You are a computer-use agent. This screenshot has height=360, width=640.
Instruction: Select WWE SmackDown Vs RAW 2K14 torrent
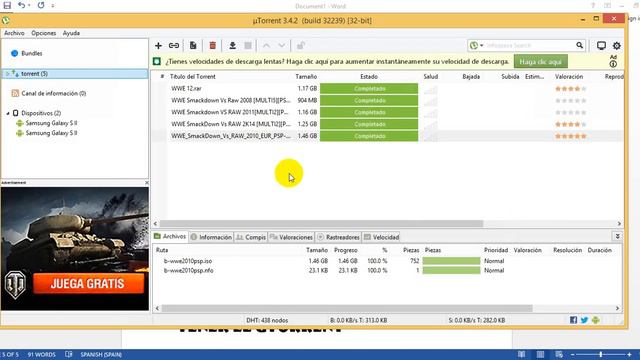click(387, 124)
